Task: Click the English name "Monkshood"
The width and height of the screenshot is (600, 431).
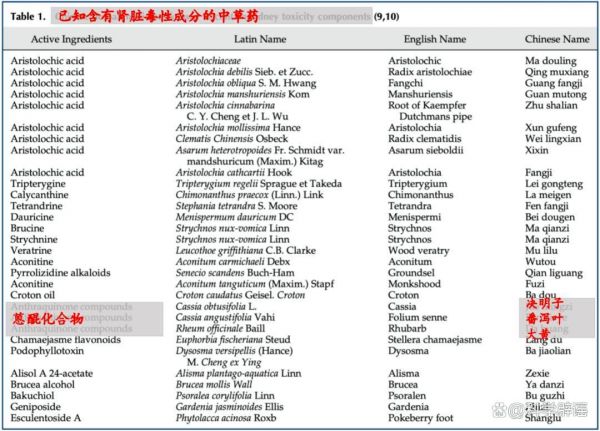Action: pos(414,284)
